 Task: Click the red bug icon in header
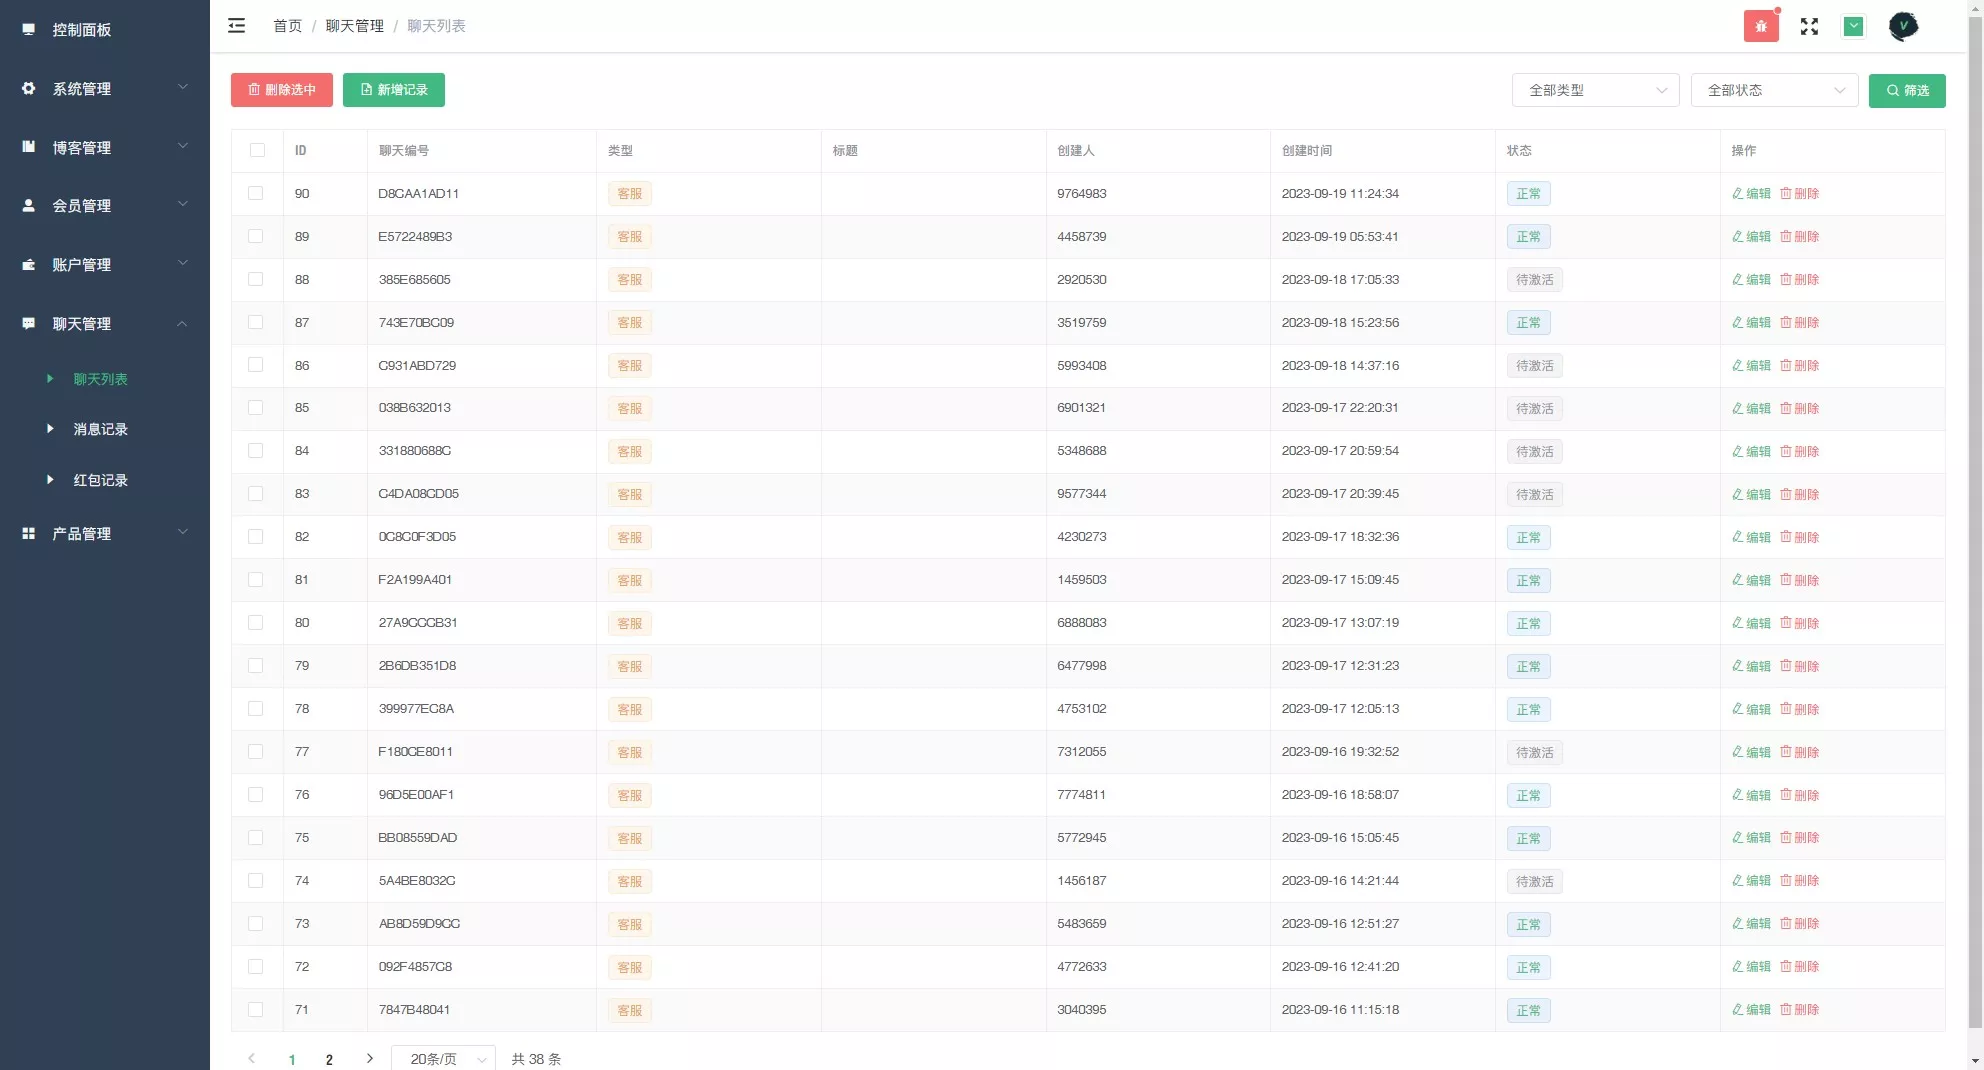(x=1761, y=26)
